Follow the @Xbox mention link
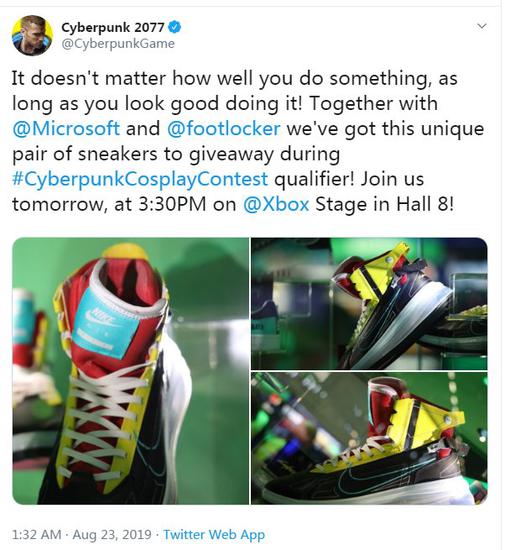This screenshot has width=505, height=550. (x=276, y=204)
